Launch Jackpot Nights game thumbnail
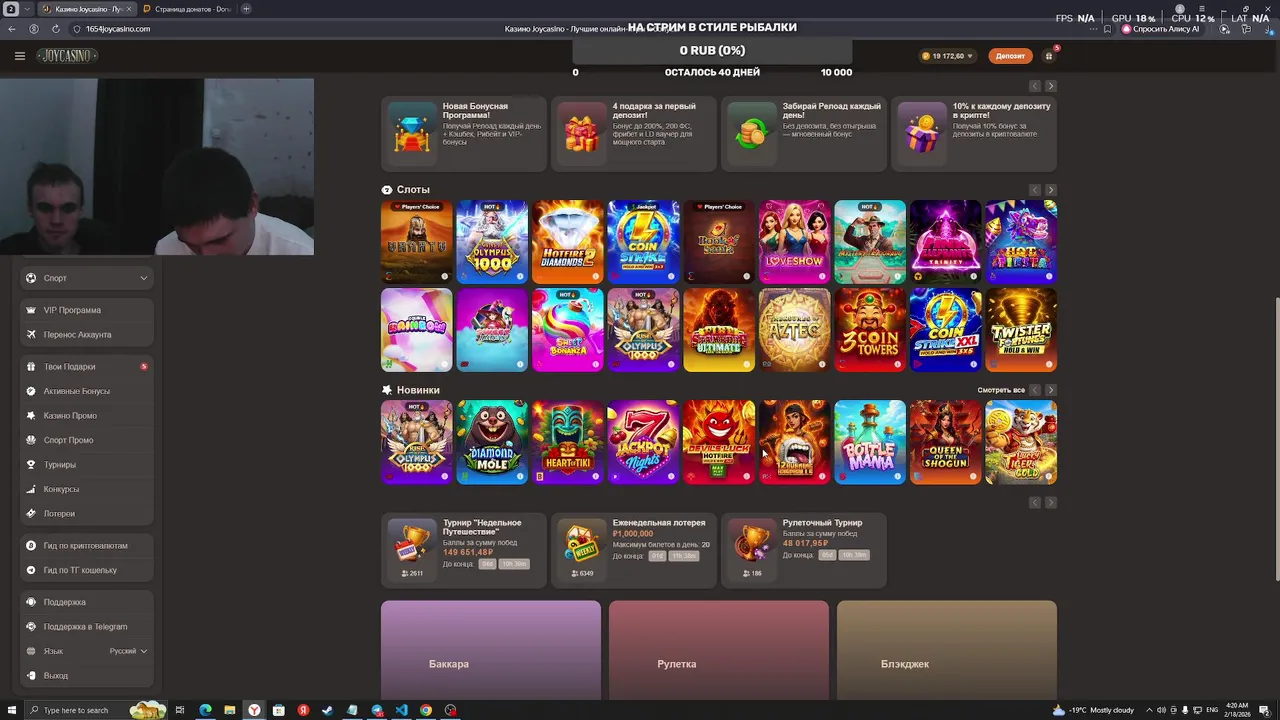This screenshot has height=720, width=1280. click(643, 442)
